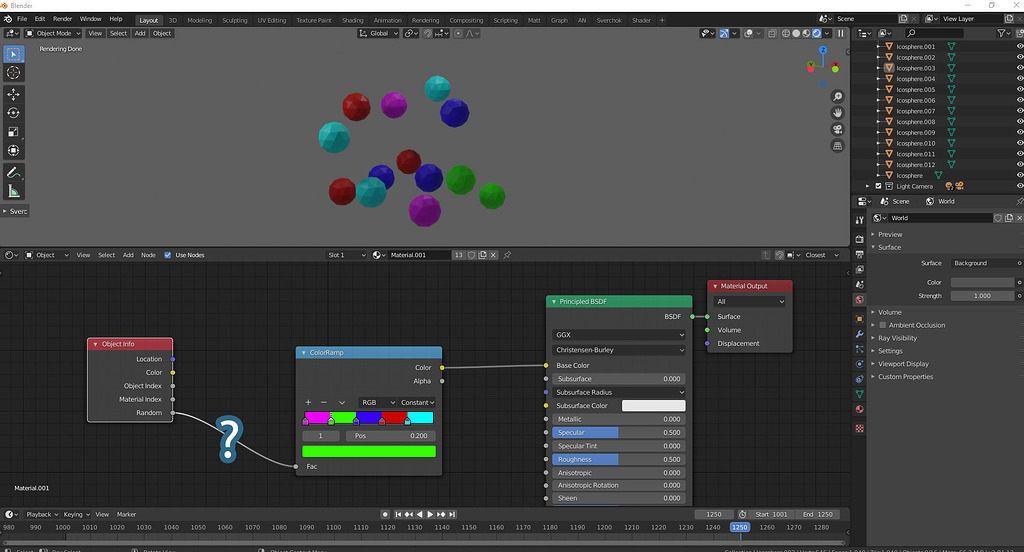Choose the Move tool
The height and width of the screenshot is (552, 1024).
pos(13,95)
